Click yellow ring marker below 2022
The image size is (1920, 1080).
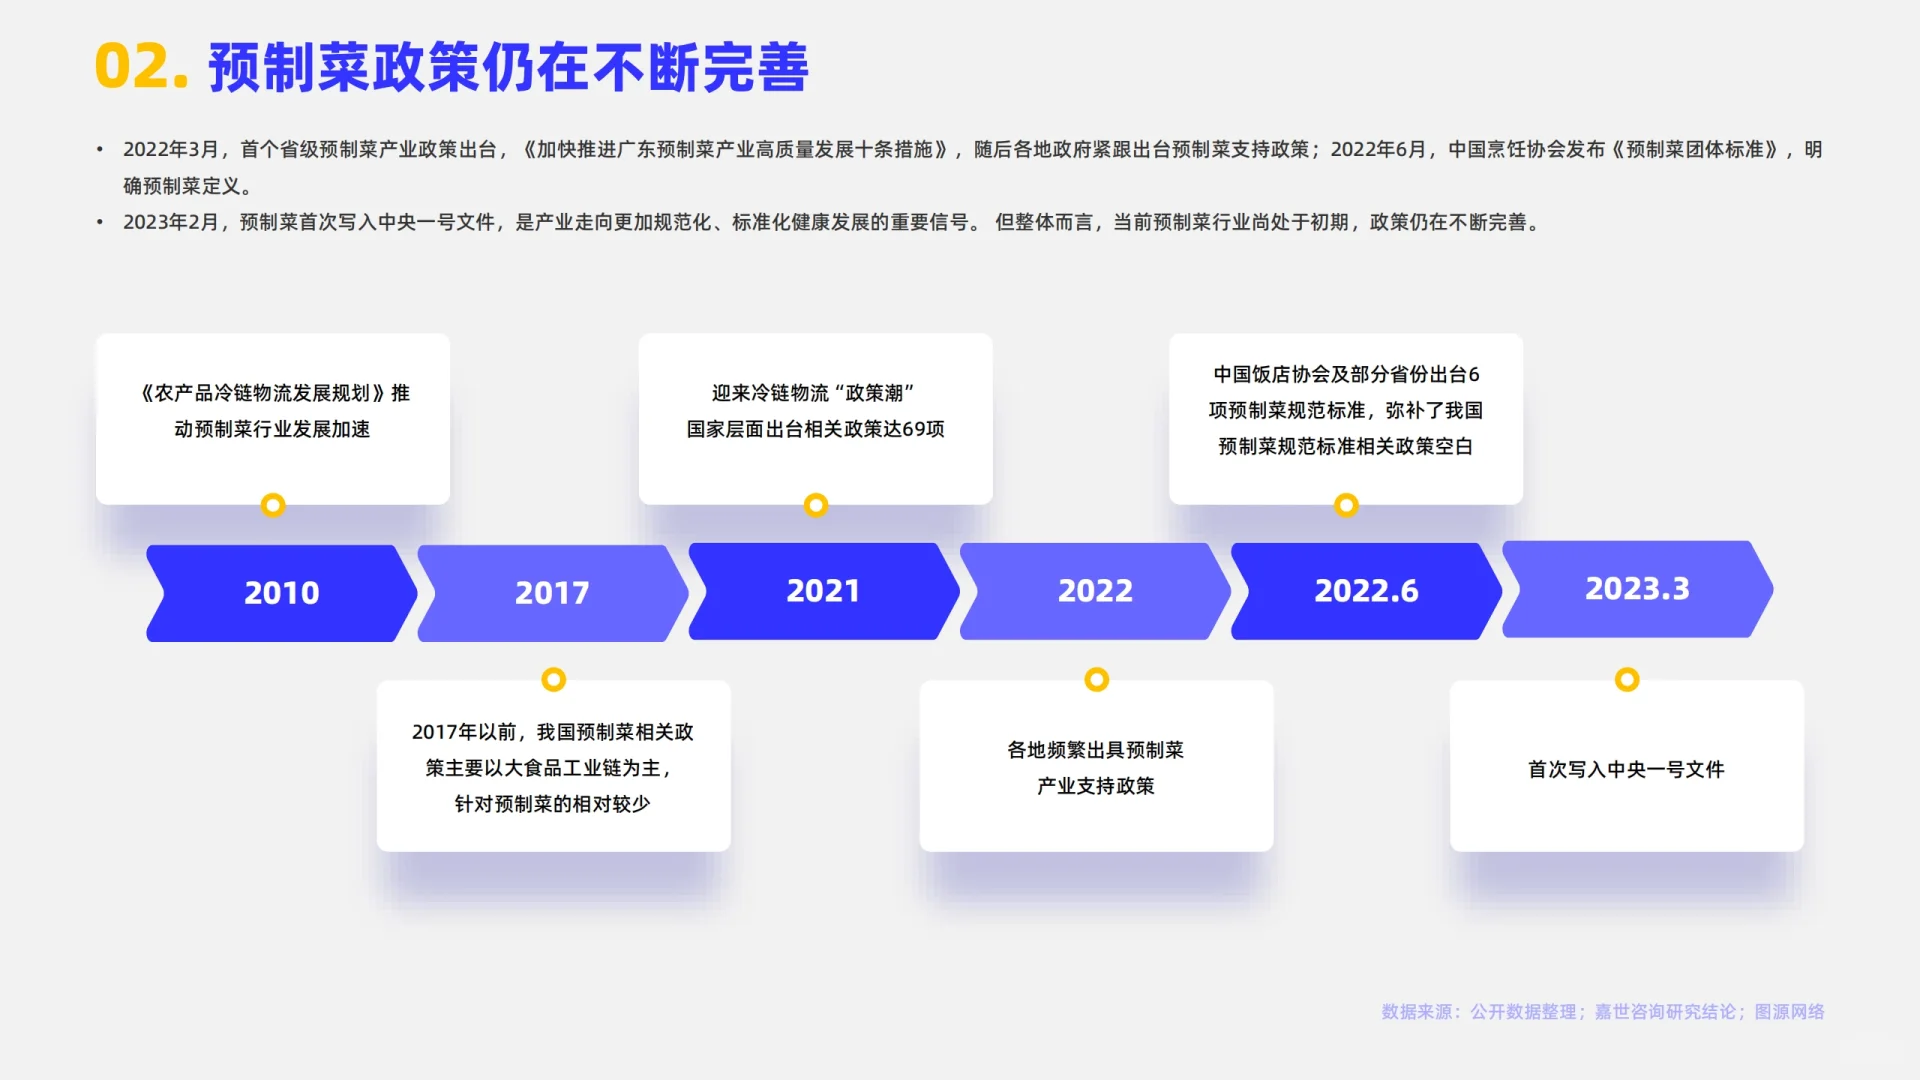pos(1097,680)
